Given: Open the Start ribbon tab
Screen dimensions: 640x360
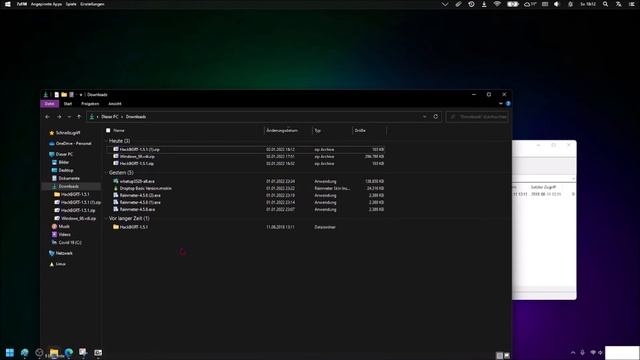Looking at the screenshot, I should pos(68,104).
